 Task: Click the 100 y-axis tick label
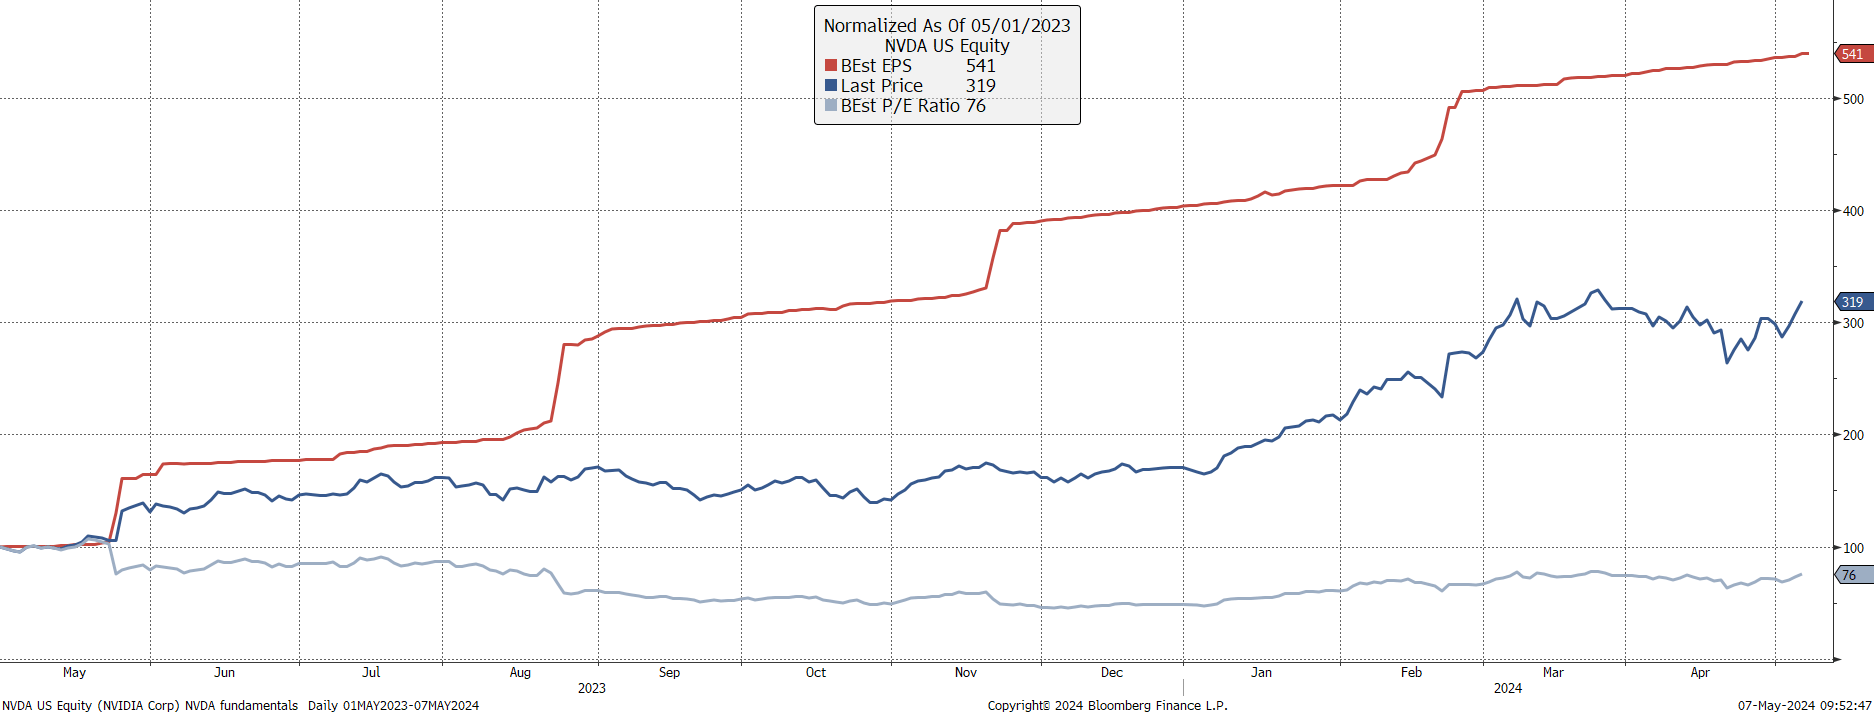pyautogui.click(x=1853, y=548)
